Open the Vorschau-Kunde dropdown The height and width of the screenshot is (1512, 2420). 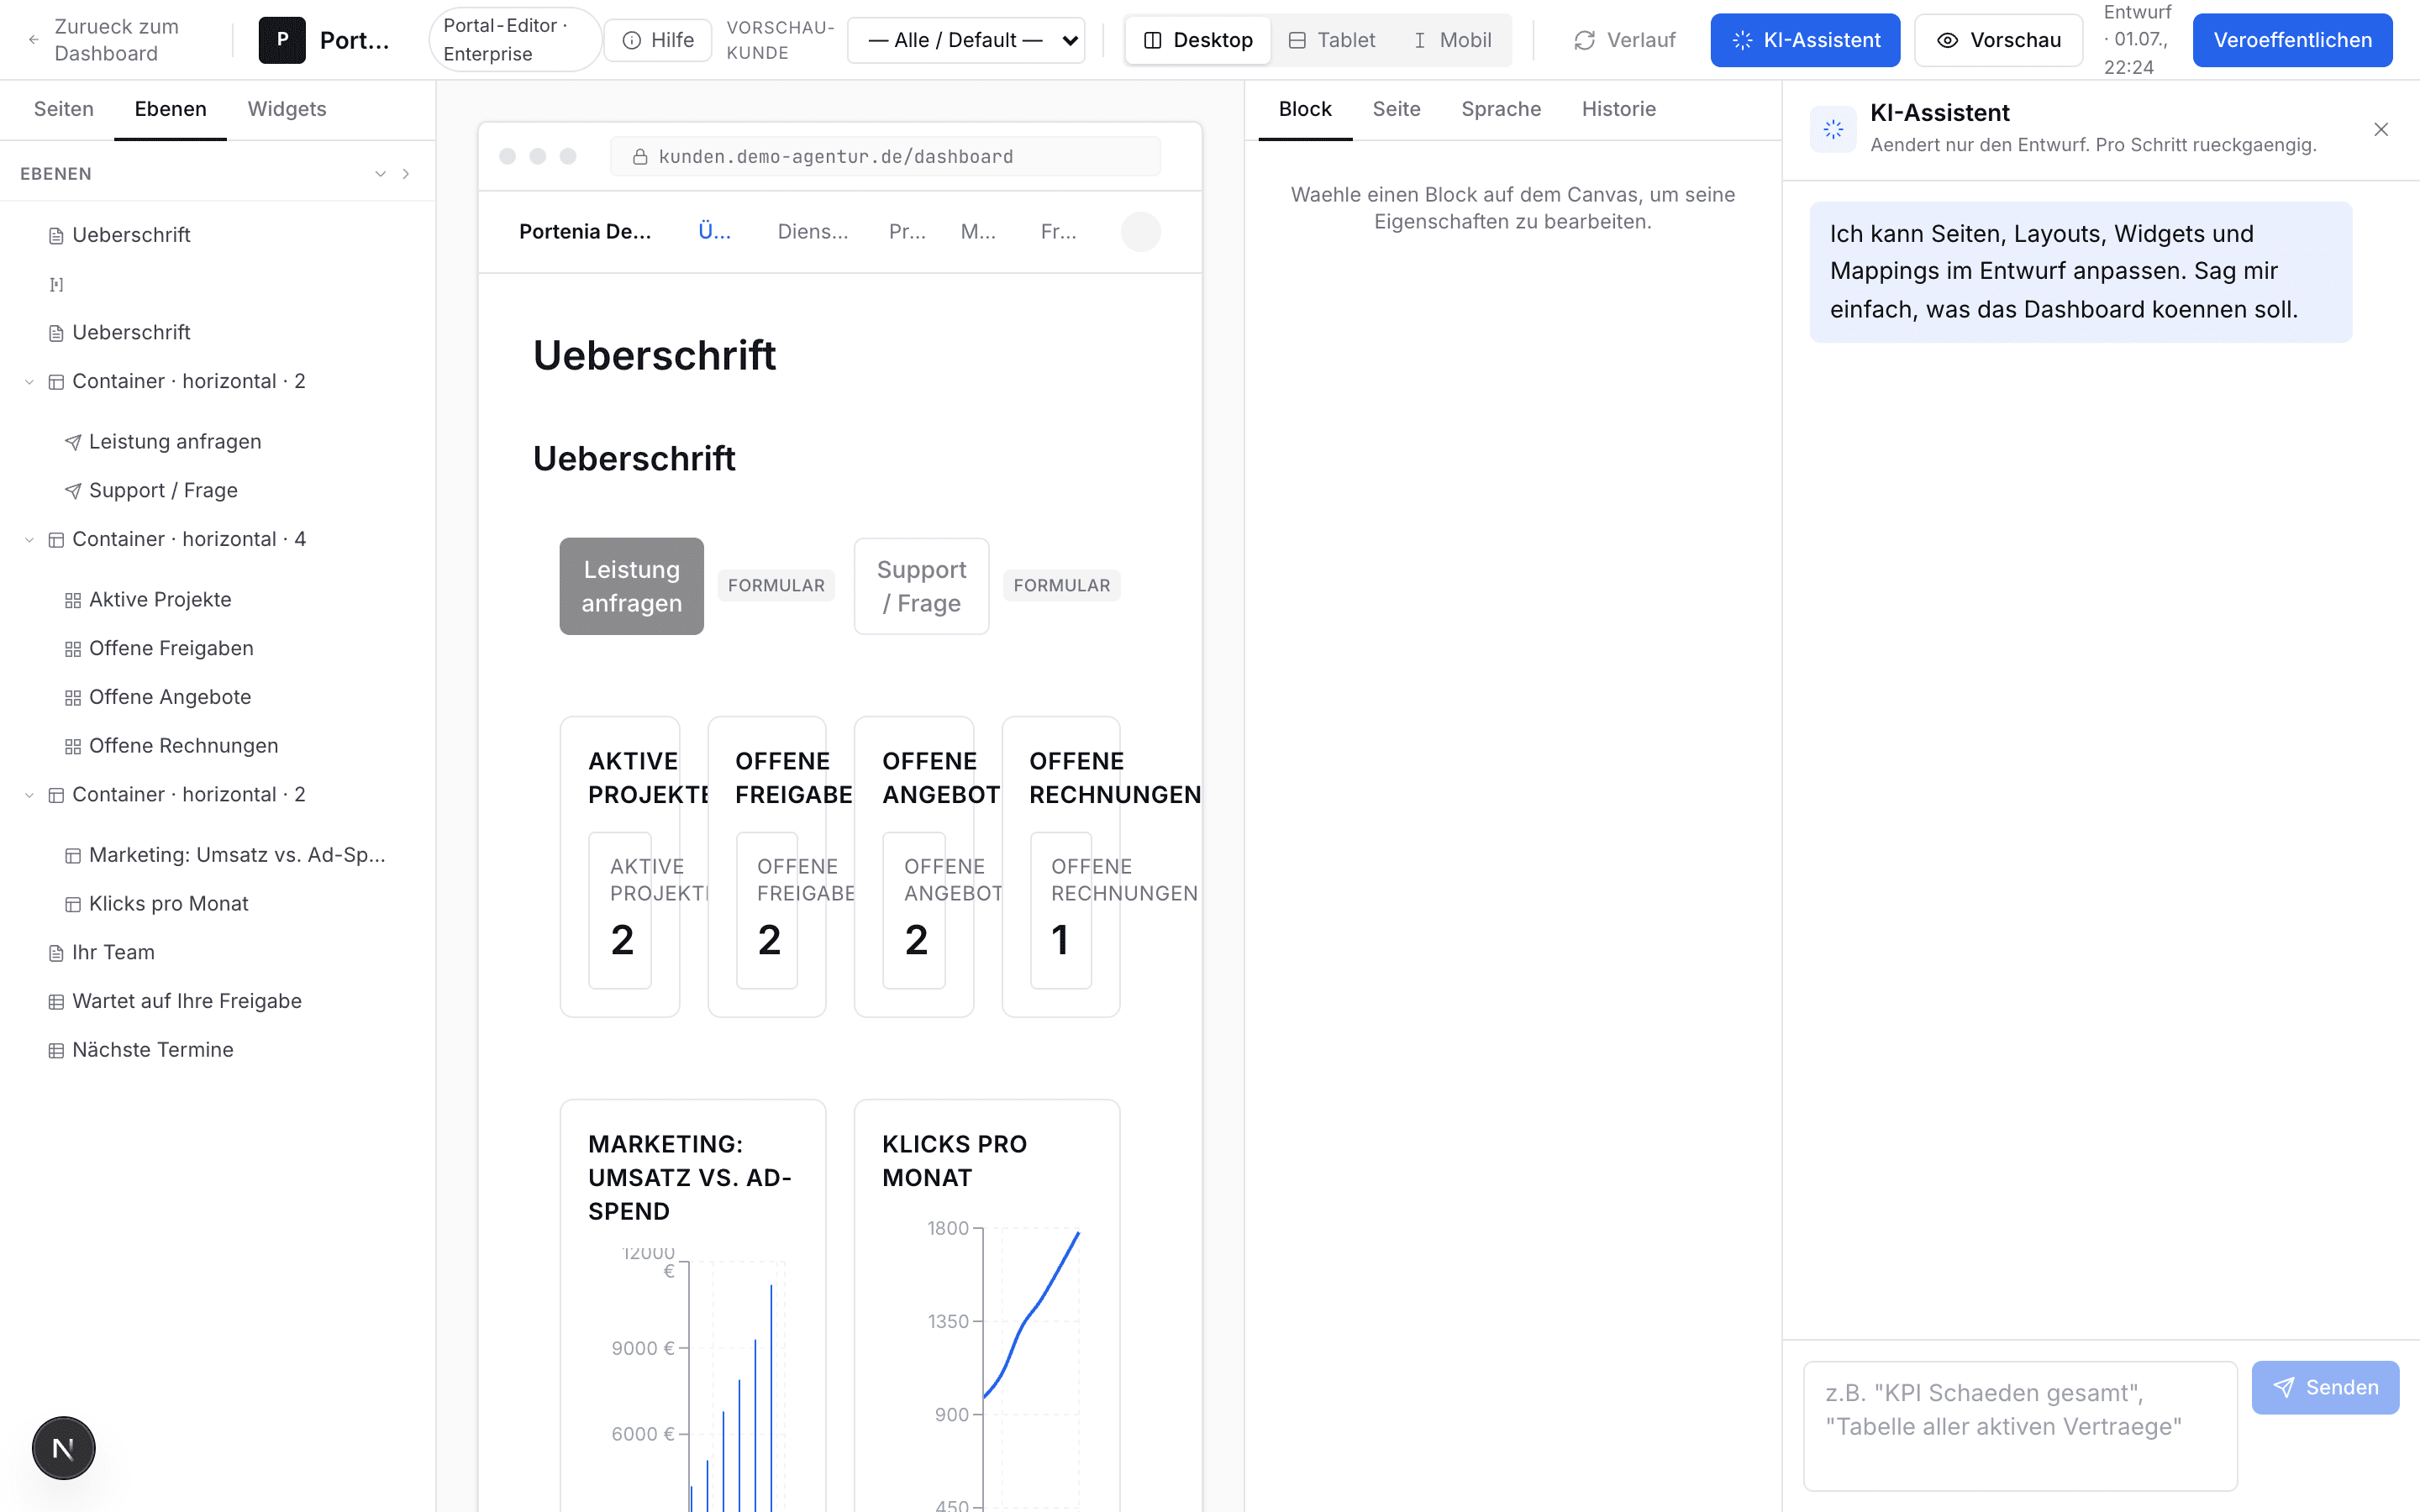[x=966, y=40]
